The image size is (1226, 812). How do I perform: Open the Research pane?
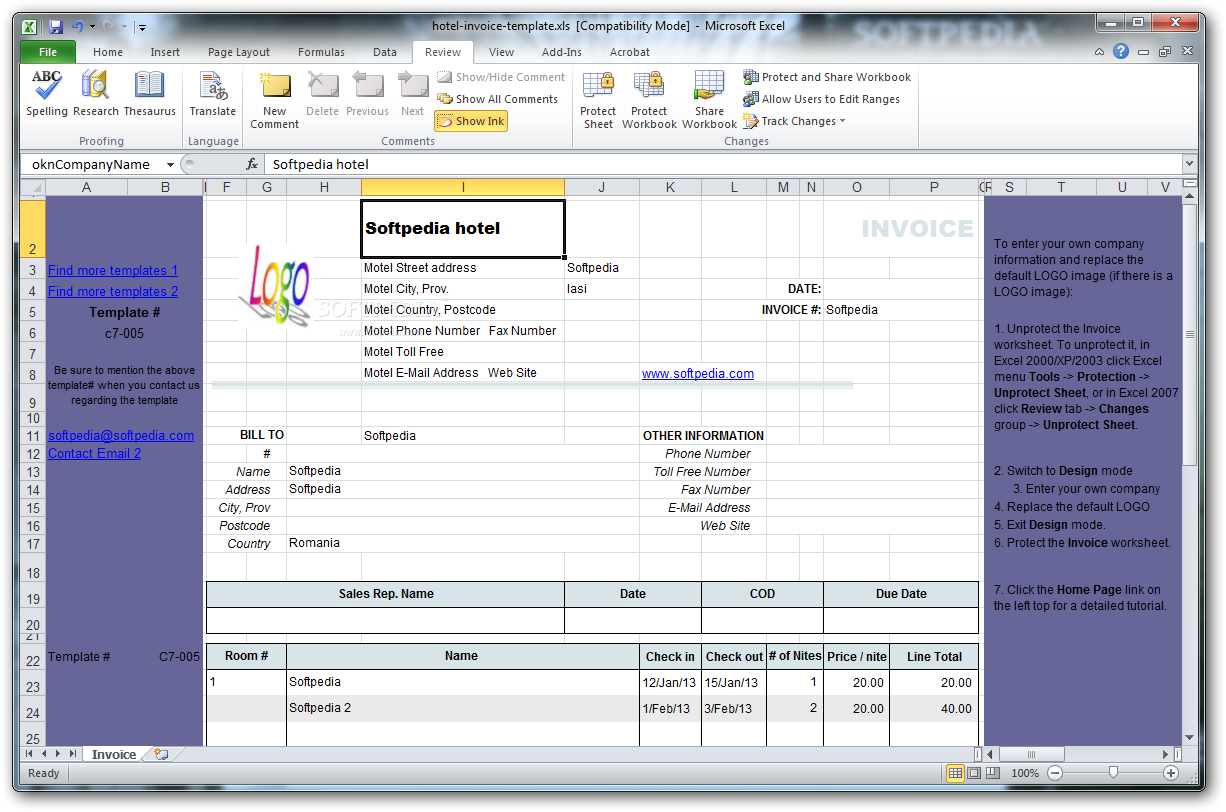click(x=96, y=94)
